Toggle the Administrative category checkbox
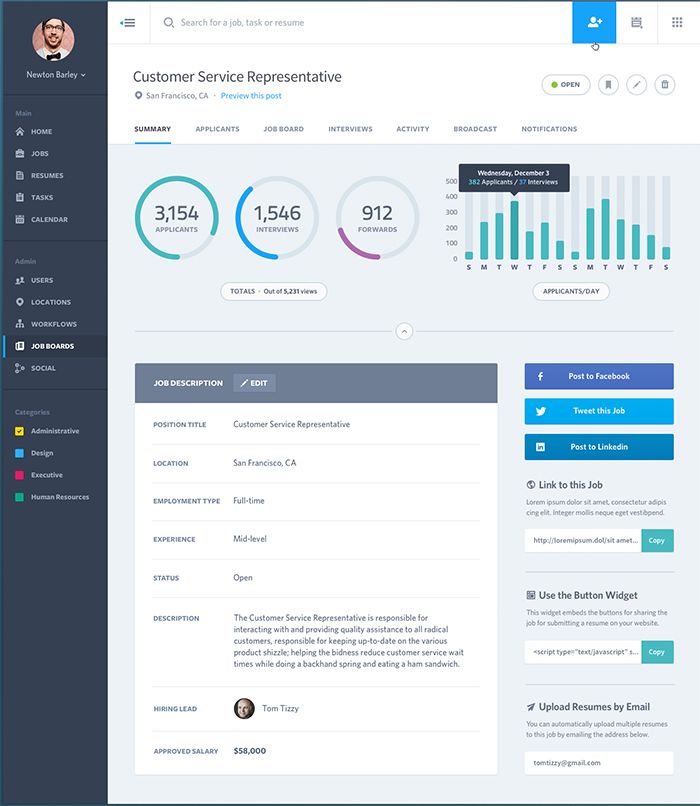Viewport: 700px width, 806px height. pyautogui.click(x=20, y=432)
